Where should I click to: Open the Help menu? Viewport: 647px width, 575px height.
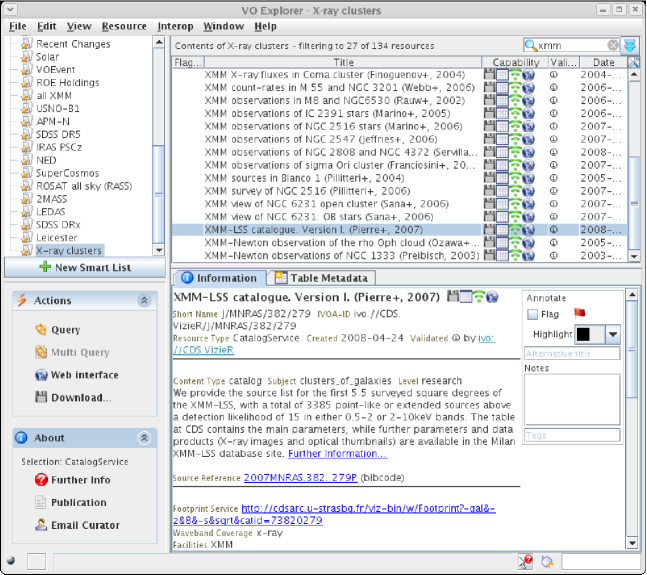(x=265, y=26)
